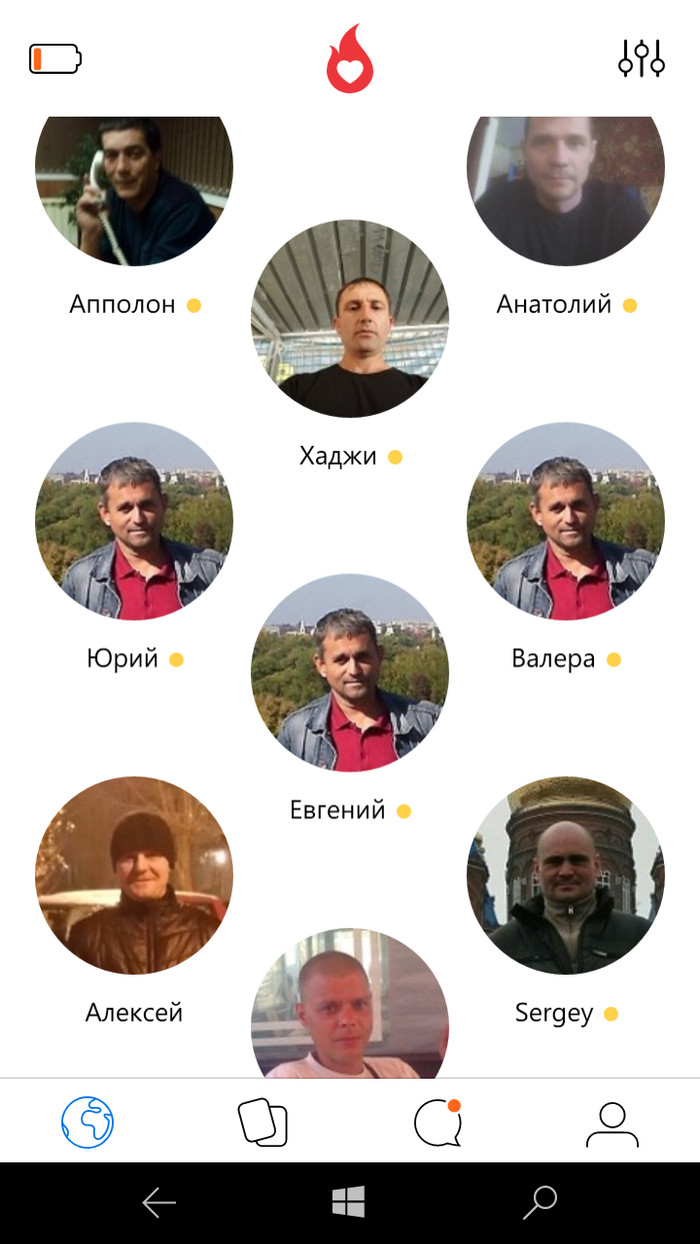Open Алексей's photo with black hat

click(134, 875)
